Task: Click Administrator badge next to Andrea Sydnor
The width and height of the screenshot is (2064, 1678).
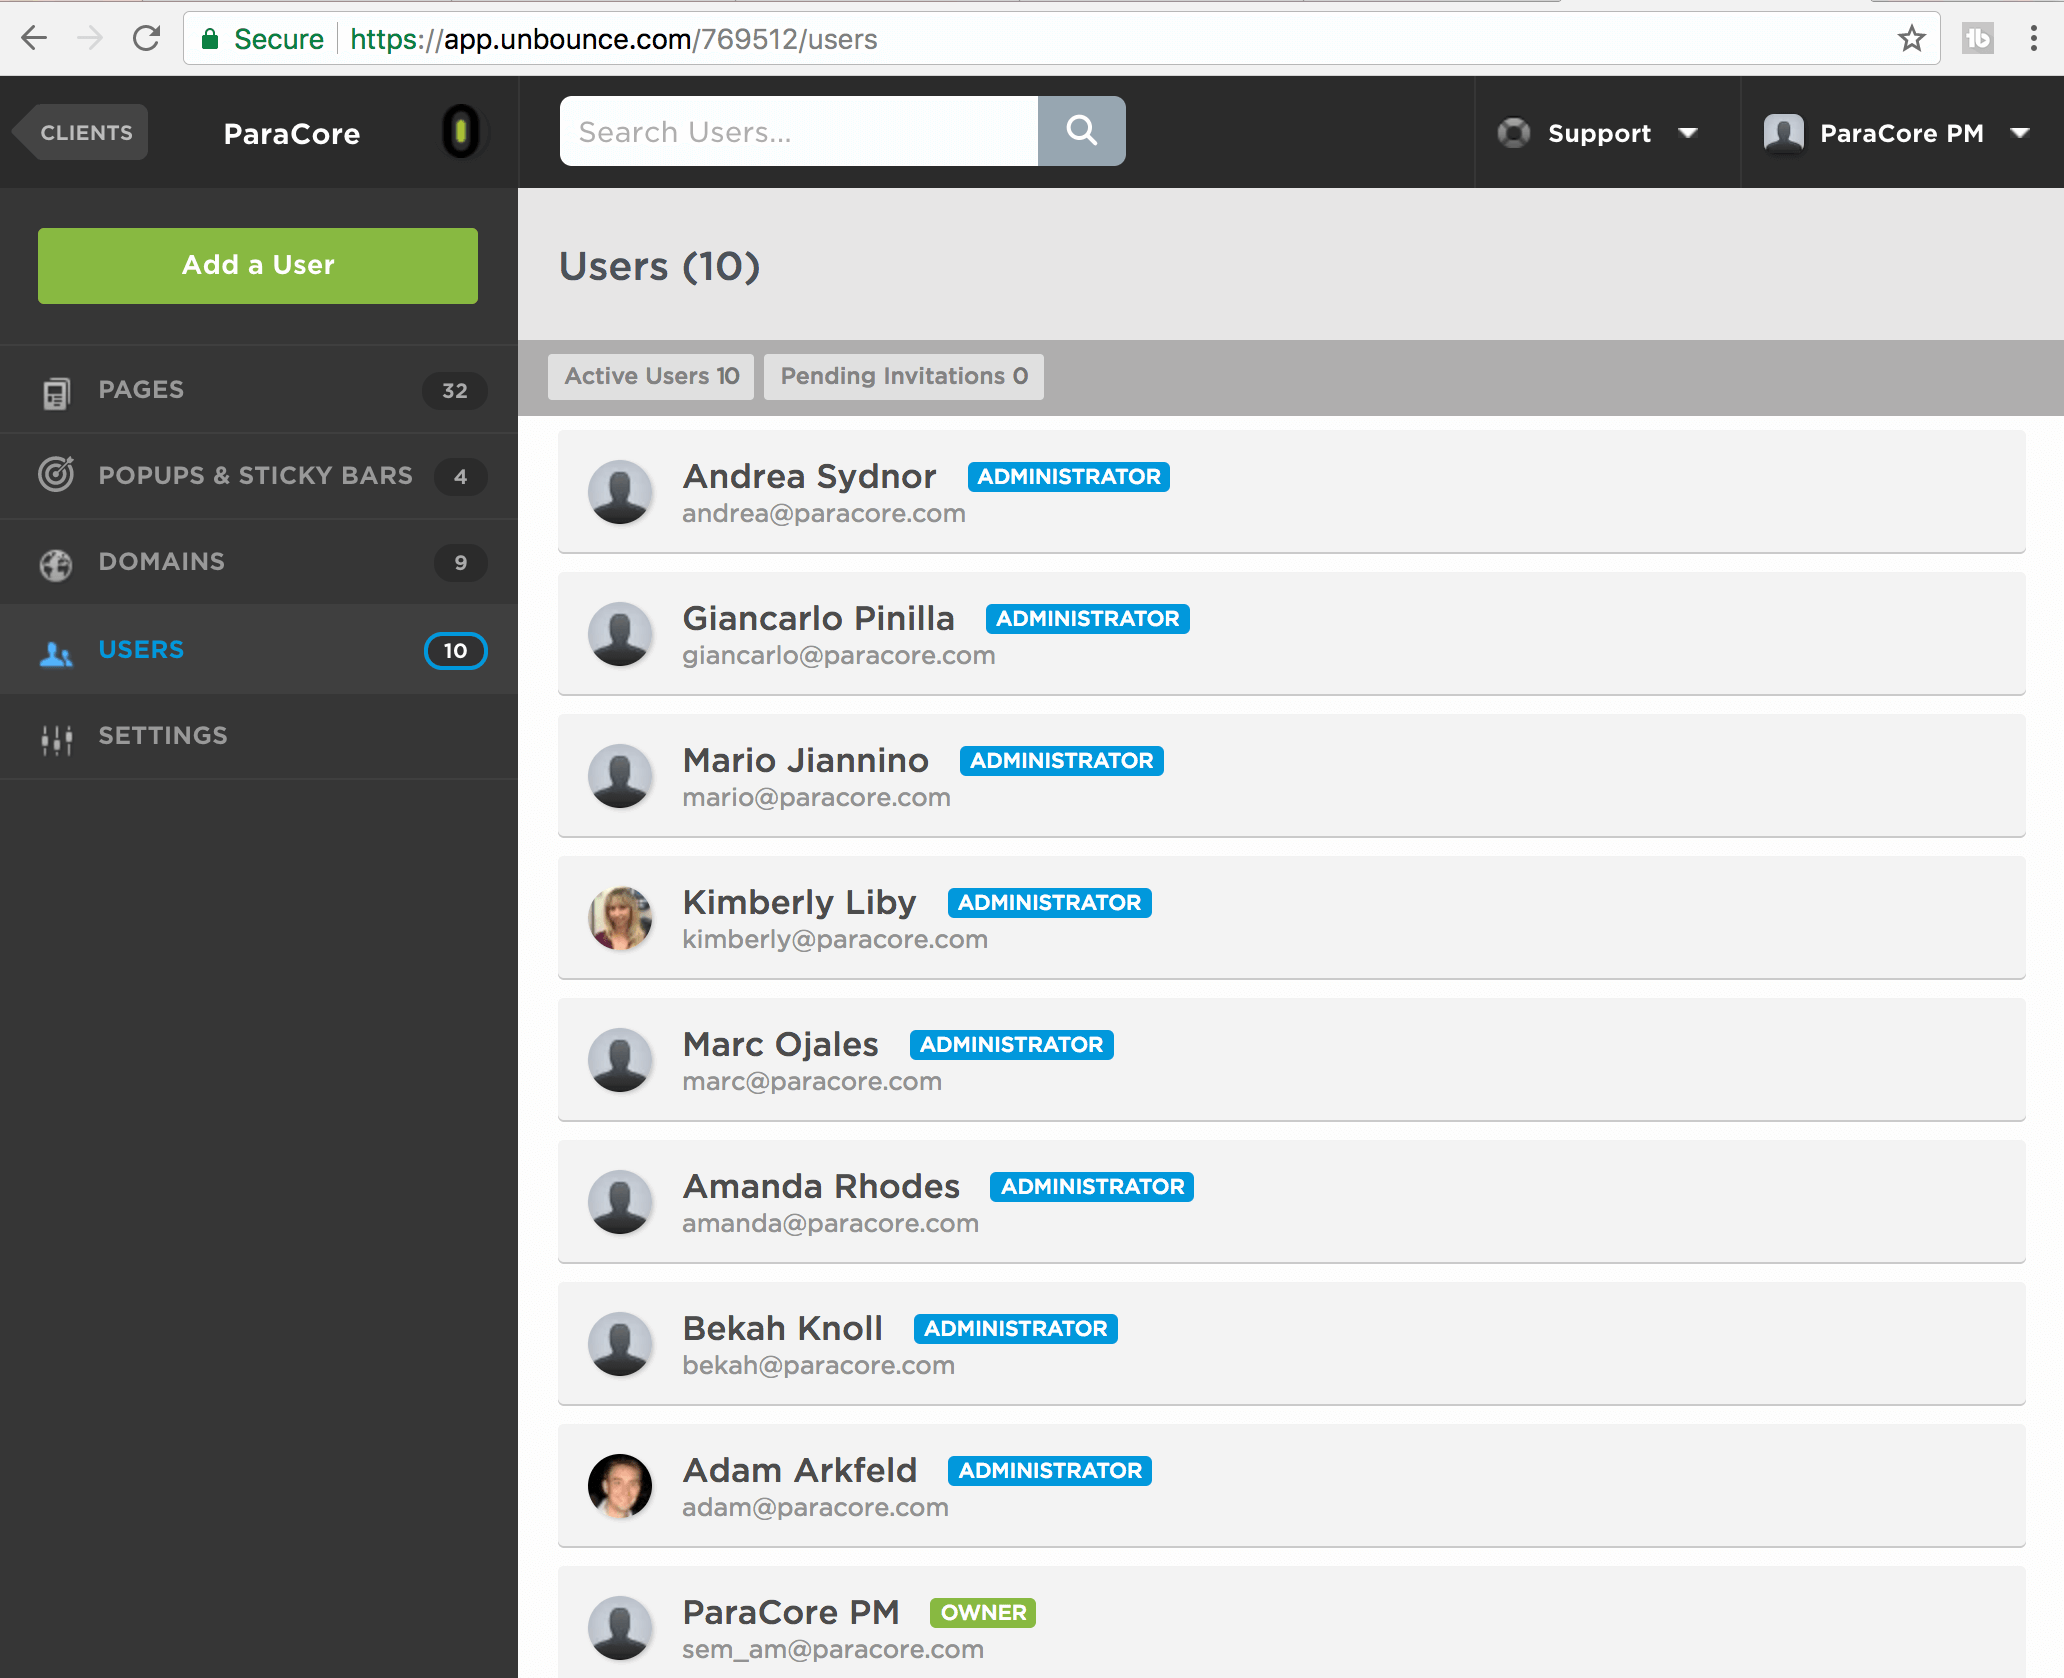Action: (x=1069, y=477)
